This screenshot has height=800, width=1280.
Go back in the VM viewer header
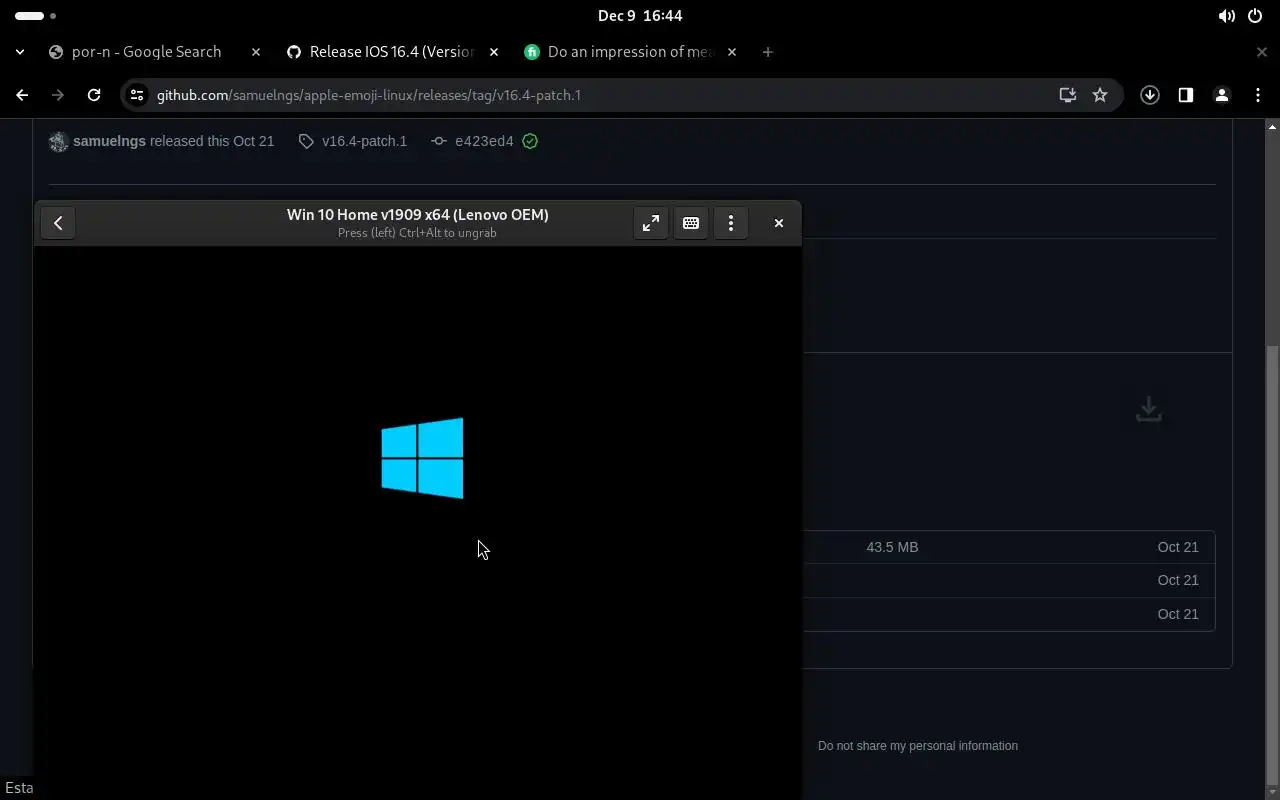(58, 223)
